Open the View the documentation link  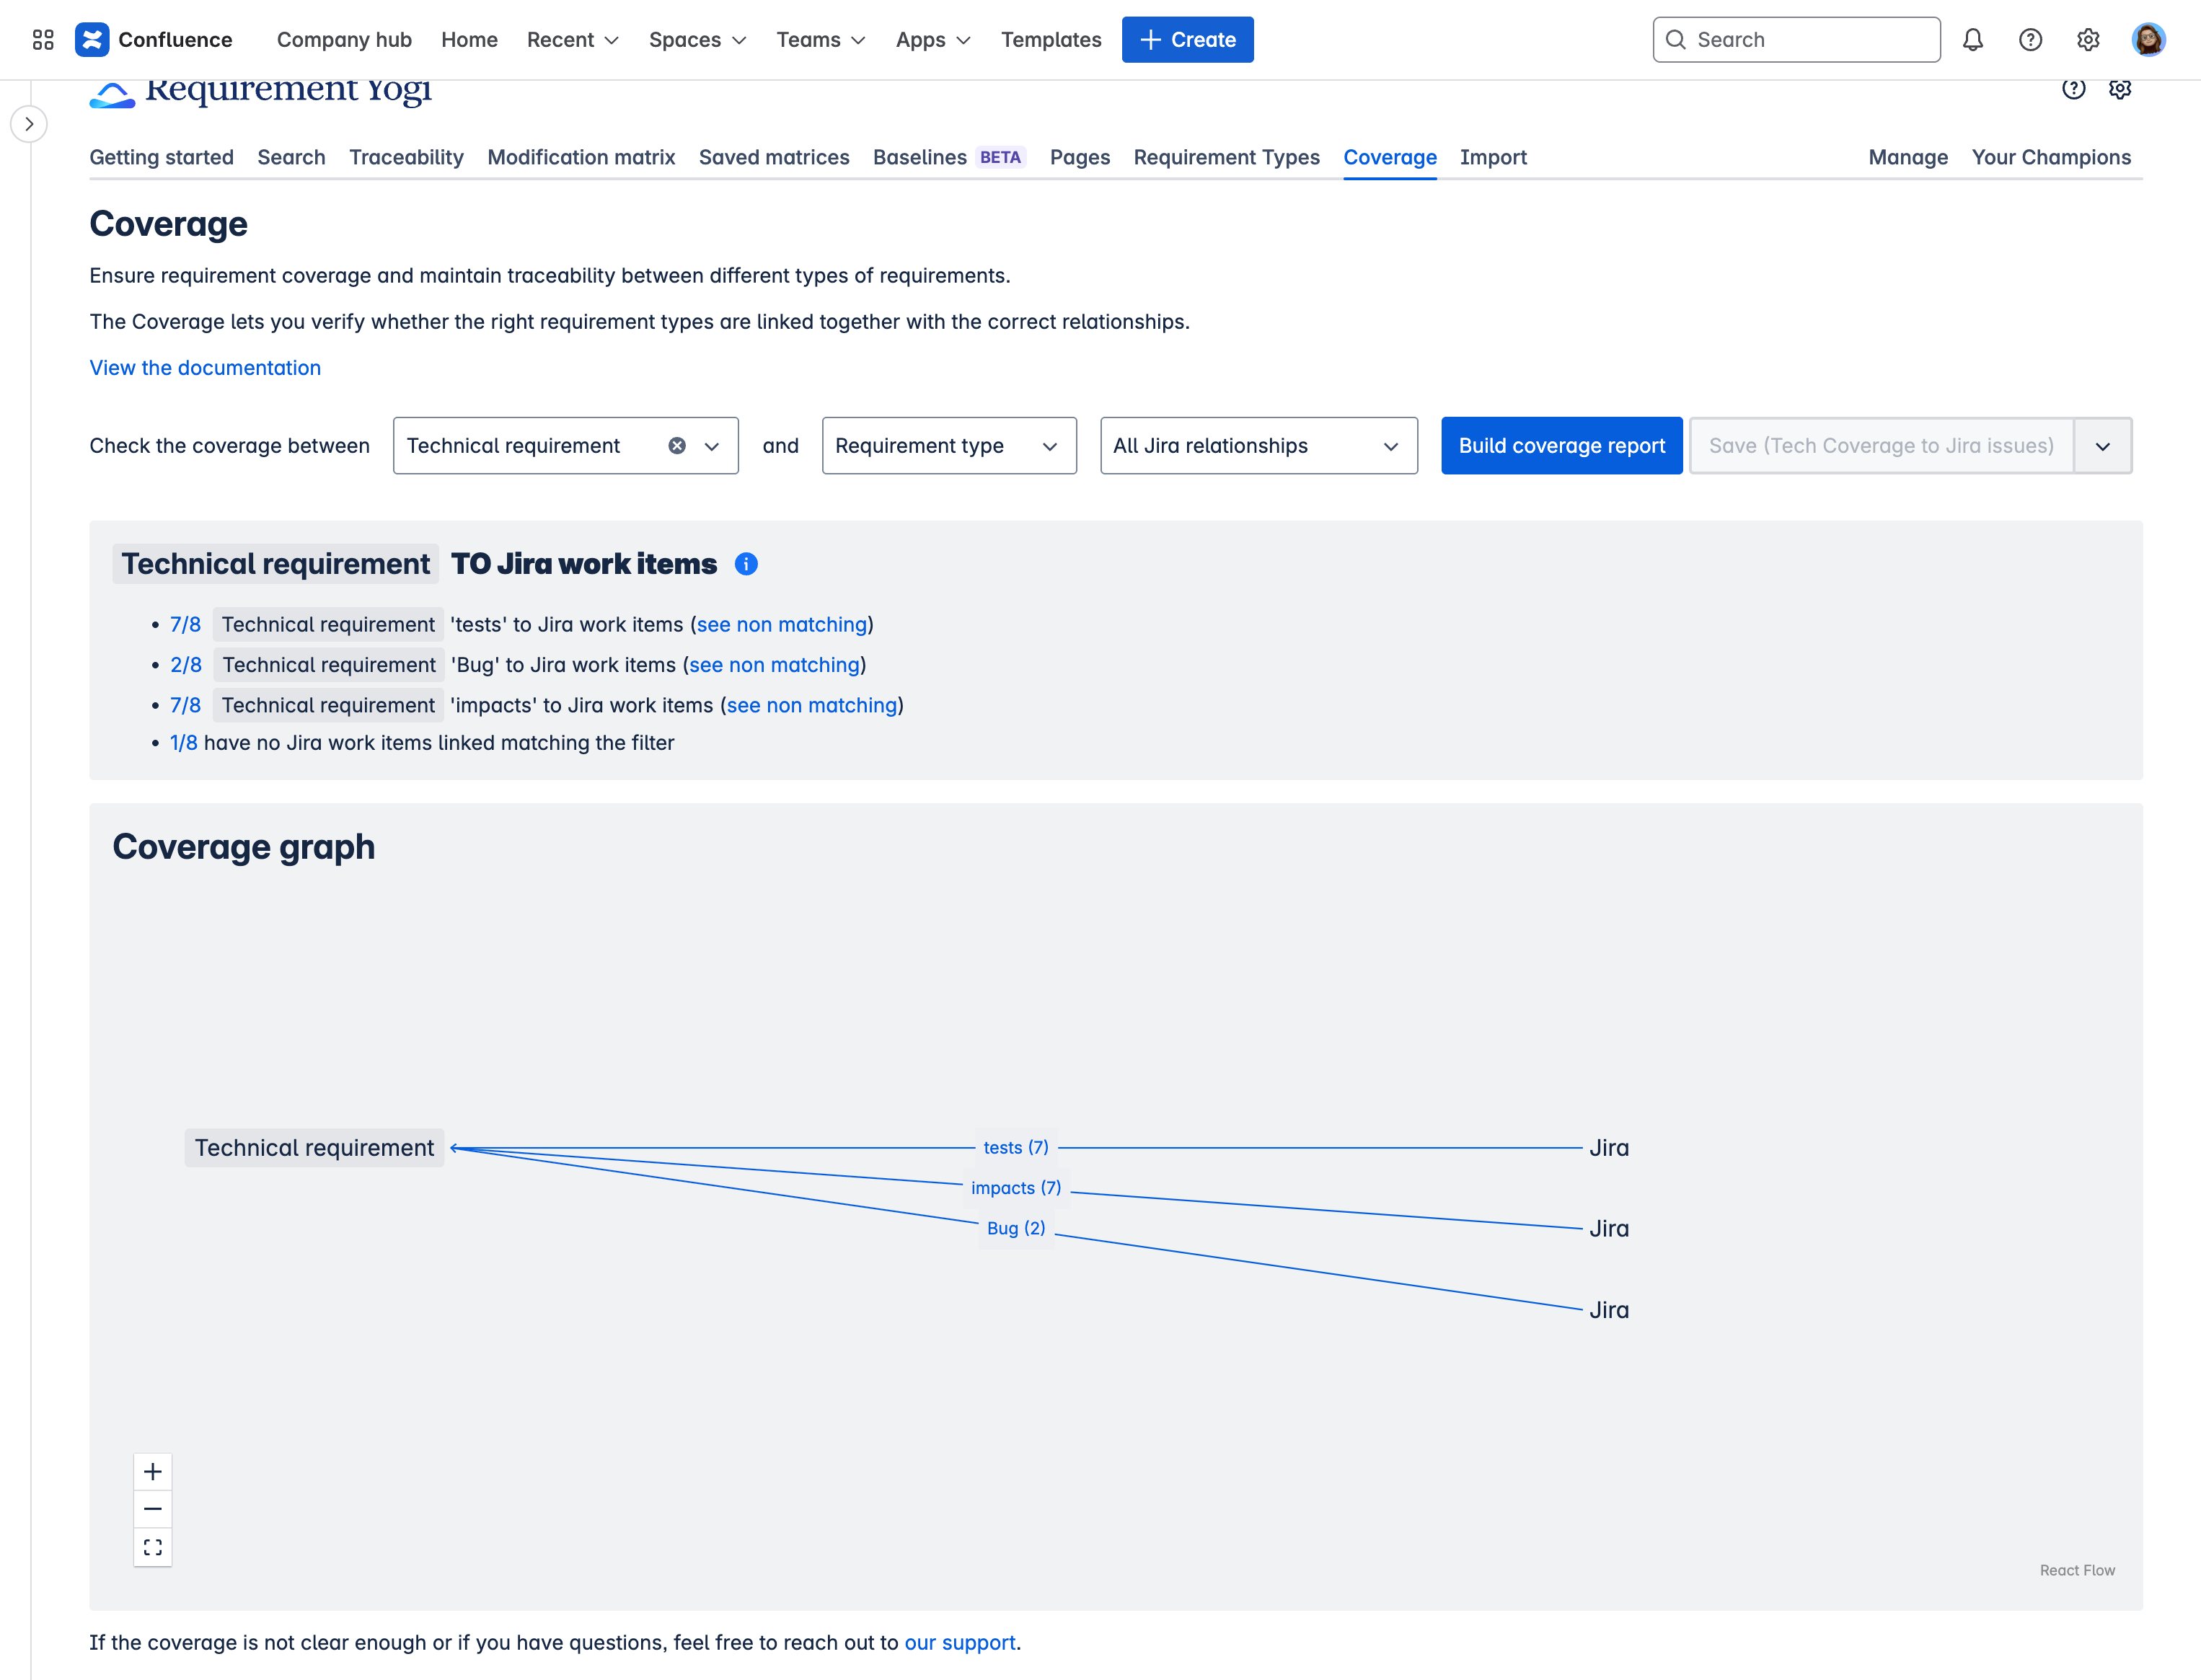click(205, 368)
